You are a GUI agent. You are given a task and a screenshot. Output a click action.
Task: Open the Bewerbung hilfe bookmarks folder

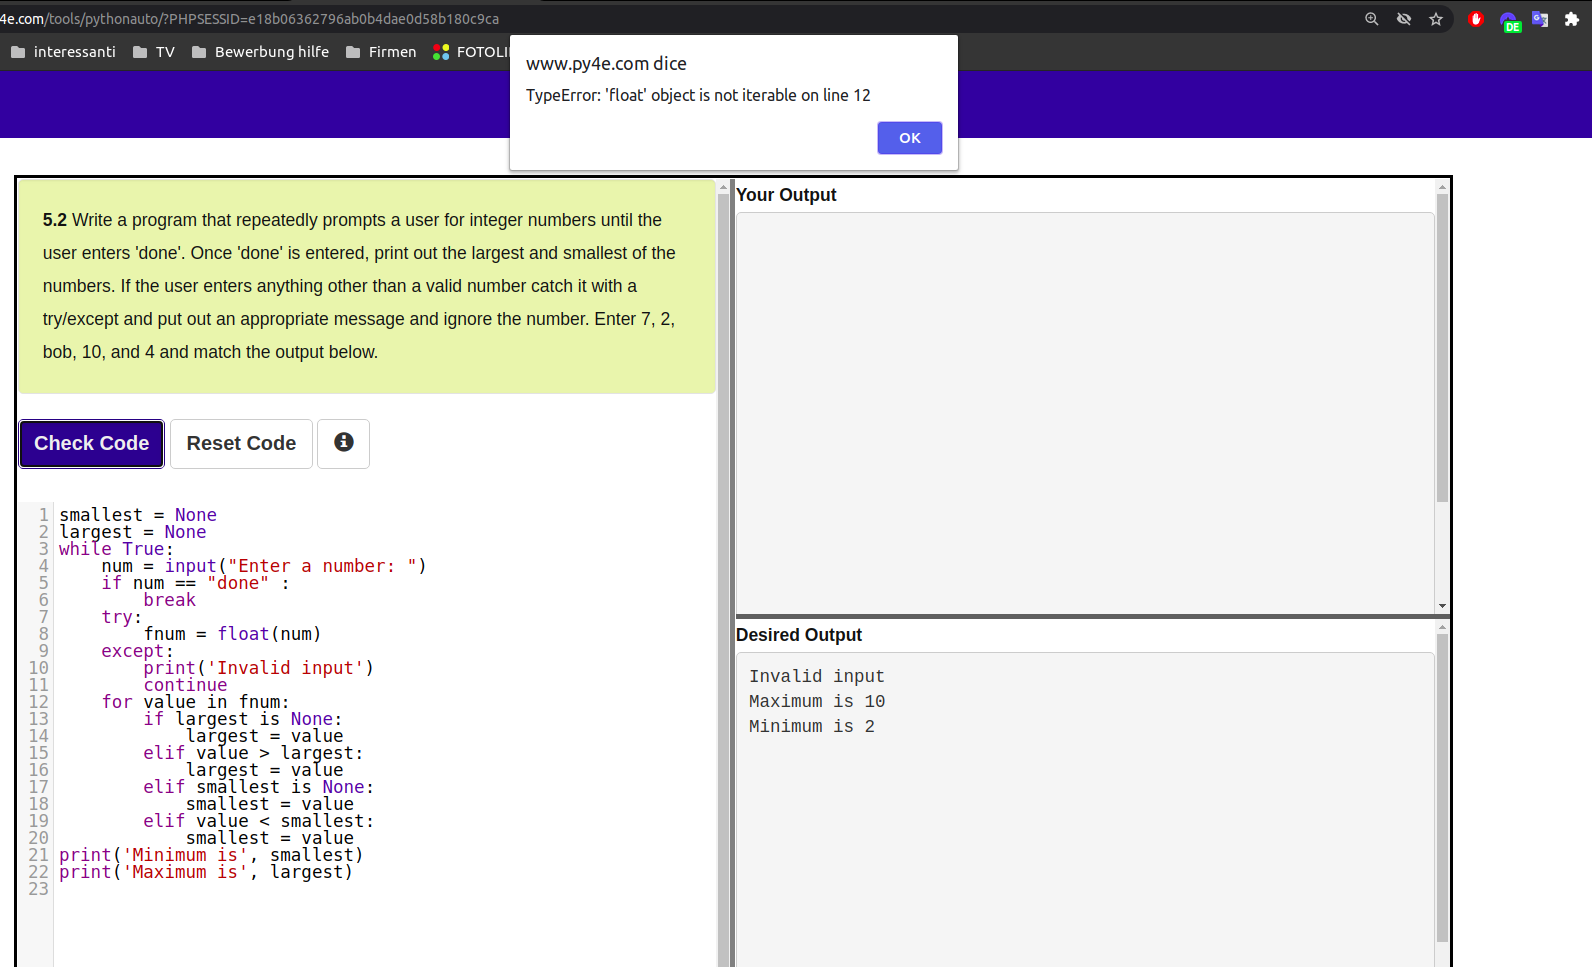260,52
